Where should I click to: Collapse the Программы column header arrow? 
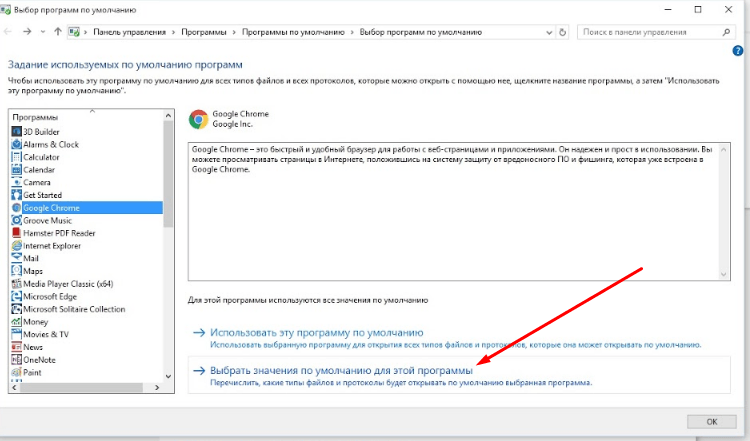[92, 111]
